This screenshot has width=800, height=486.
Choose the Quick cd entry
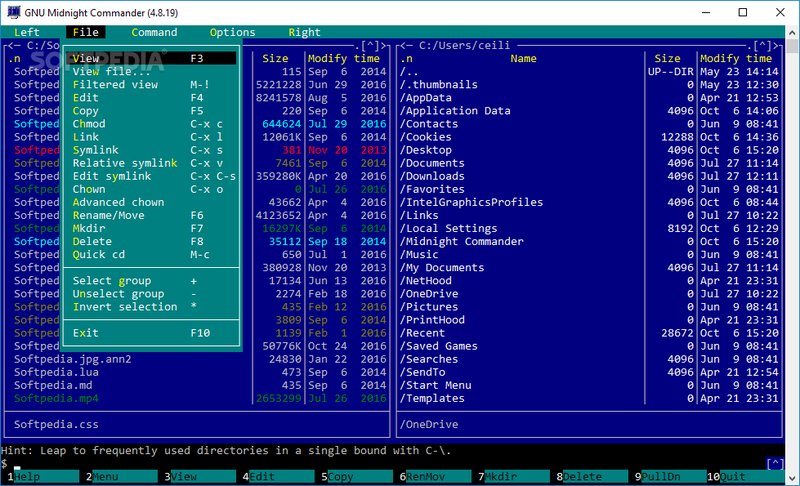(x=151, y=254)
